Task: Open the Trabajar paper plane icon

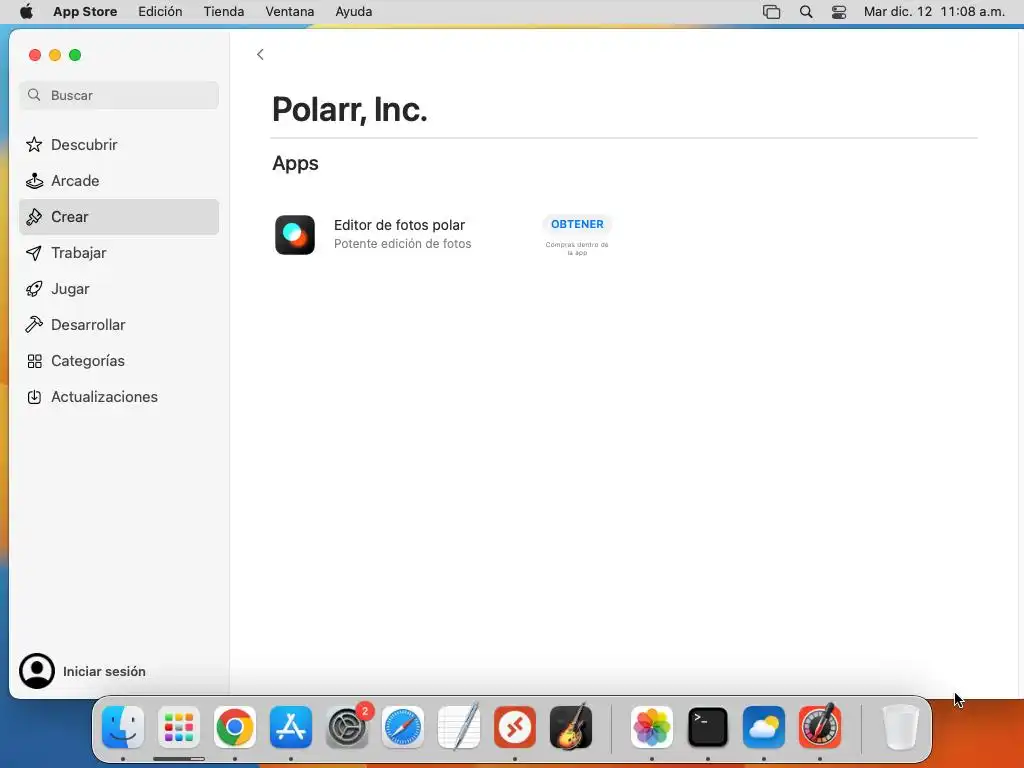Action: (x=34, y=253)
